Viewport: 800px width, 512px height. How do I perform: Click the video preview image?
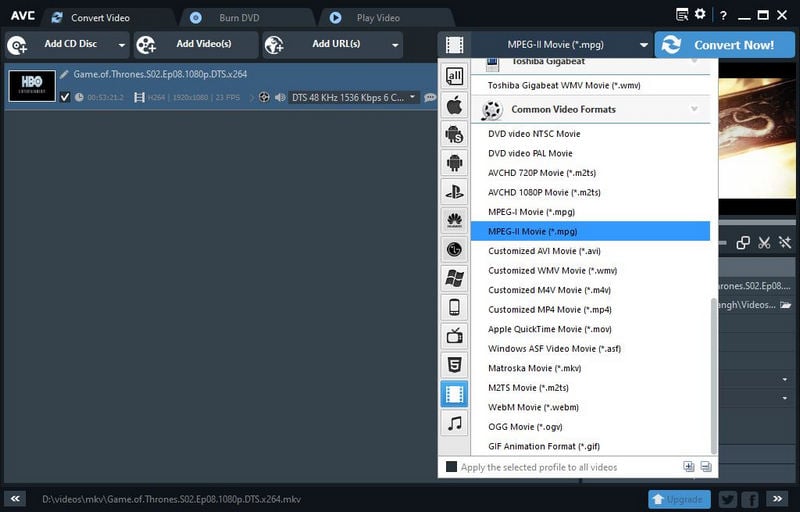[757, 138]
